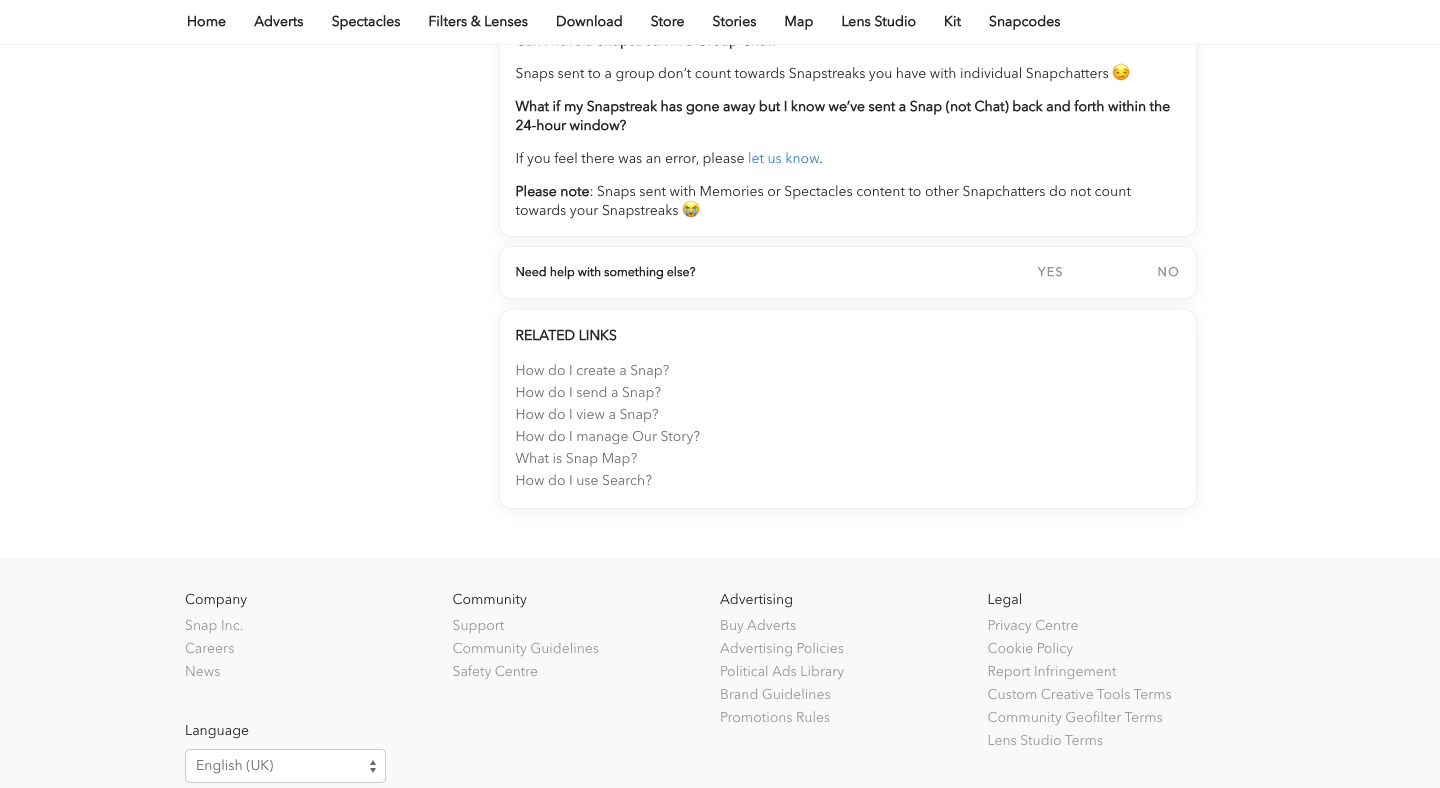The image size is (1440, 788).
Task: Select Snapcodes in the navigation bar
Action: point(1024,22)
